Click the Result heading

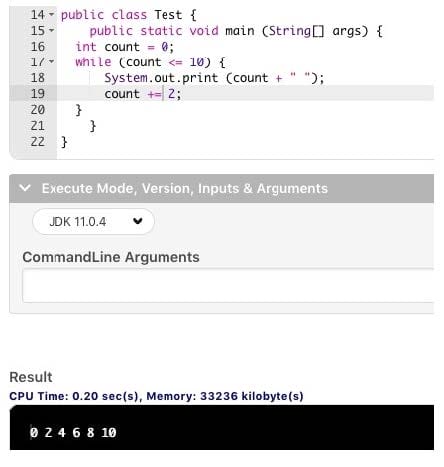[31, 377]
